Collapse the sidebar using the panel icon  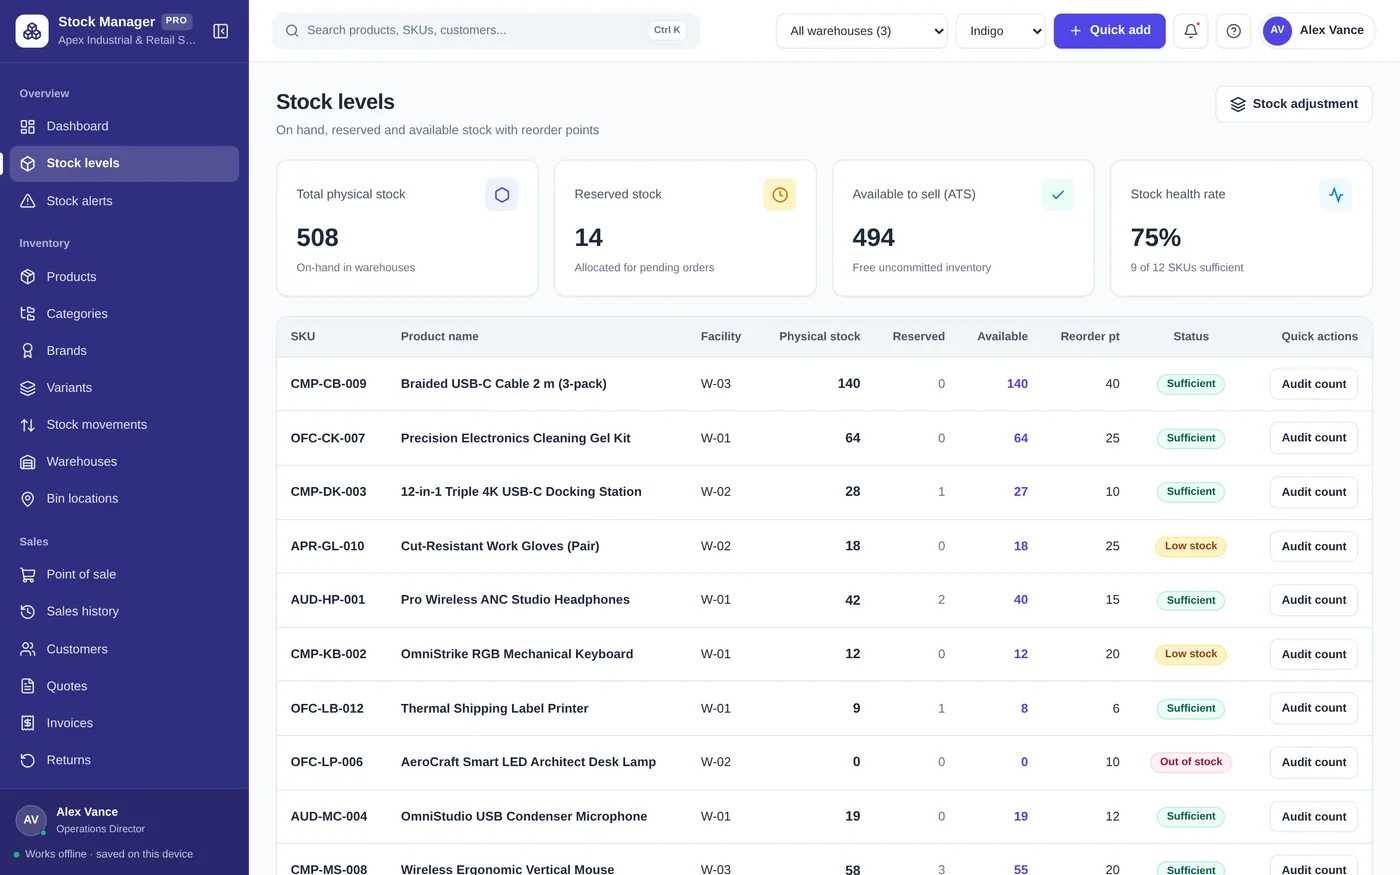[x=221, y=31]
